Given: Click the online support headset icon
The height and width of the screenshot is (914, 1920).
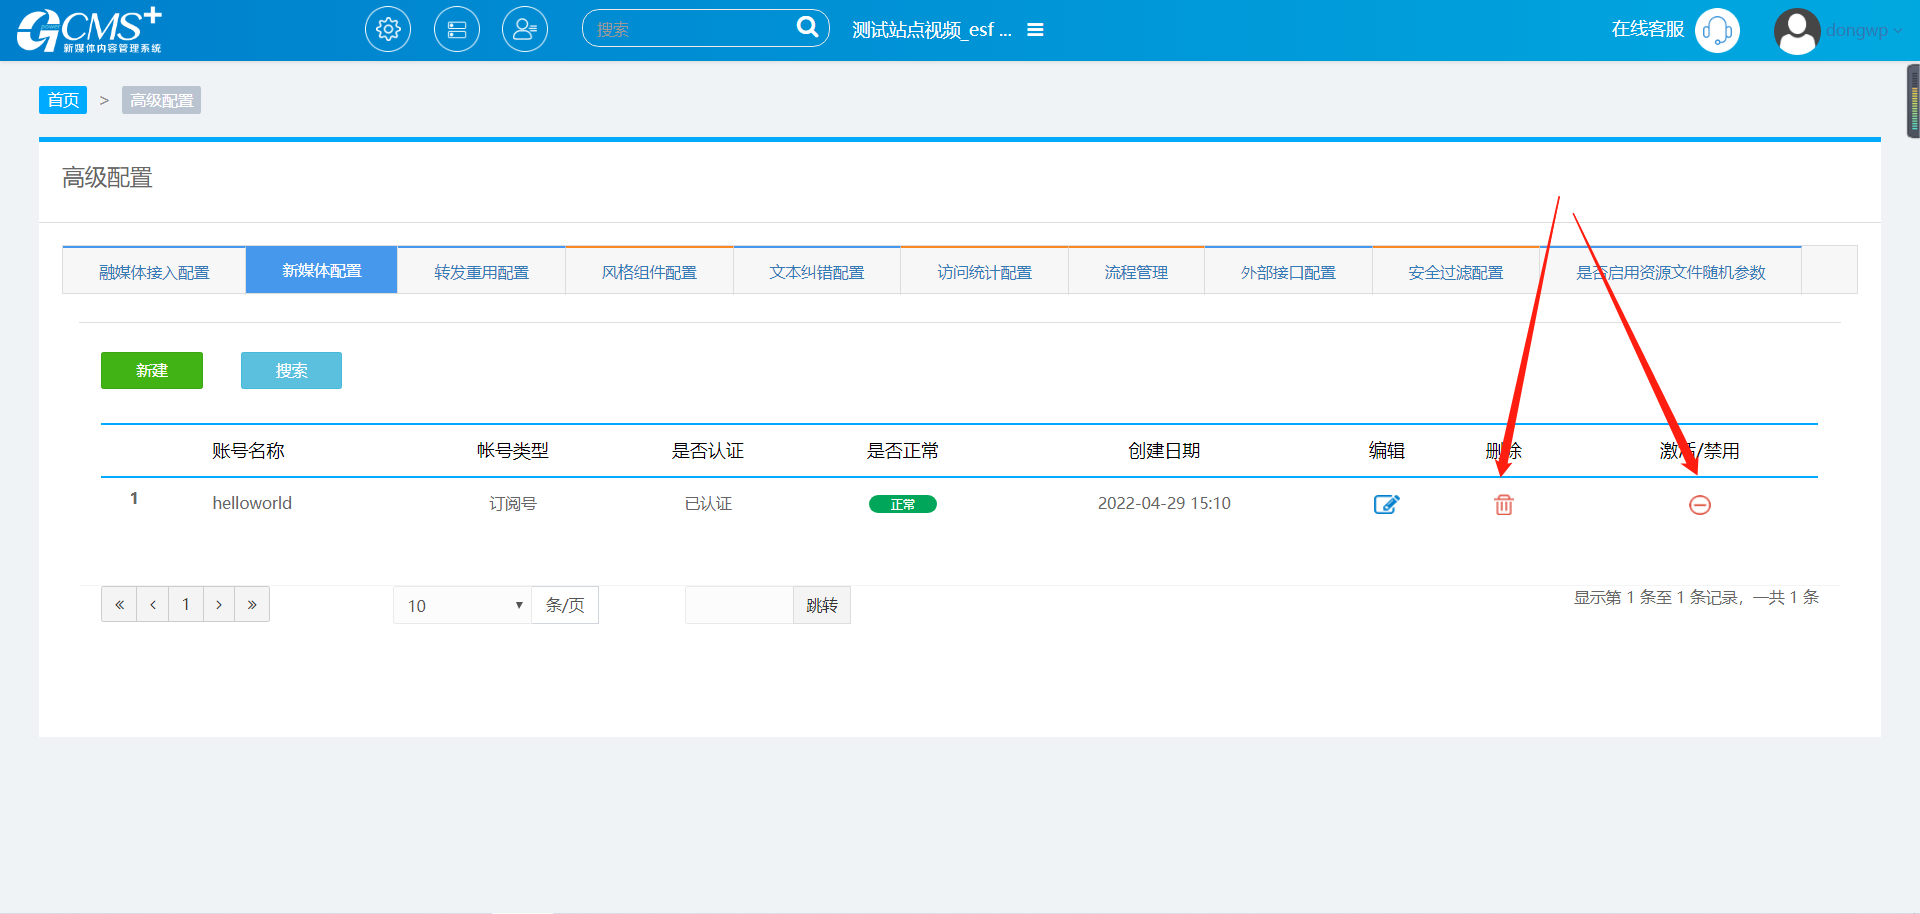Looking at the screenshot, I should 1717,31.
